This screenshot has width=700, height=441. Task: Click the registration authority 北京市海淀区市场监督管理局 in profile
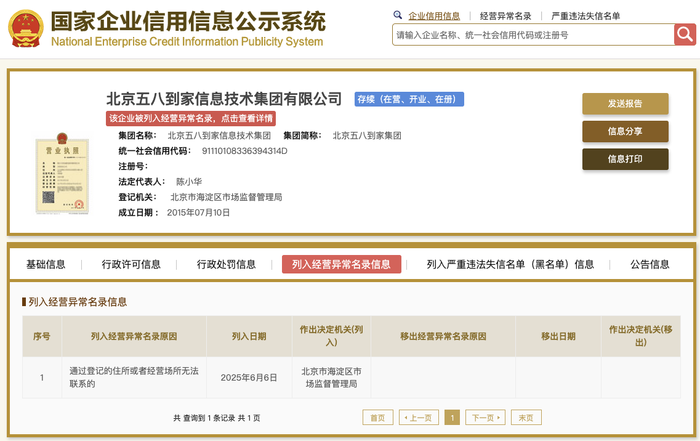click(x=226, y=197)
